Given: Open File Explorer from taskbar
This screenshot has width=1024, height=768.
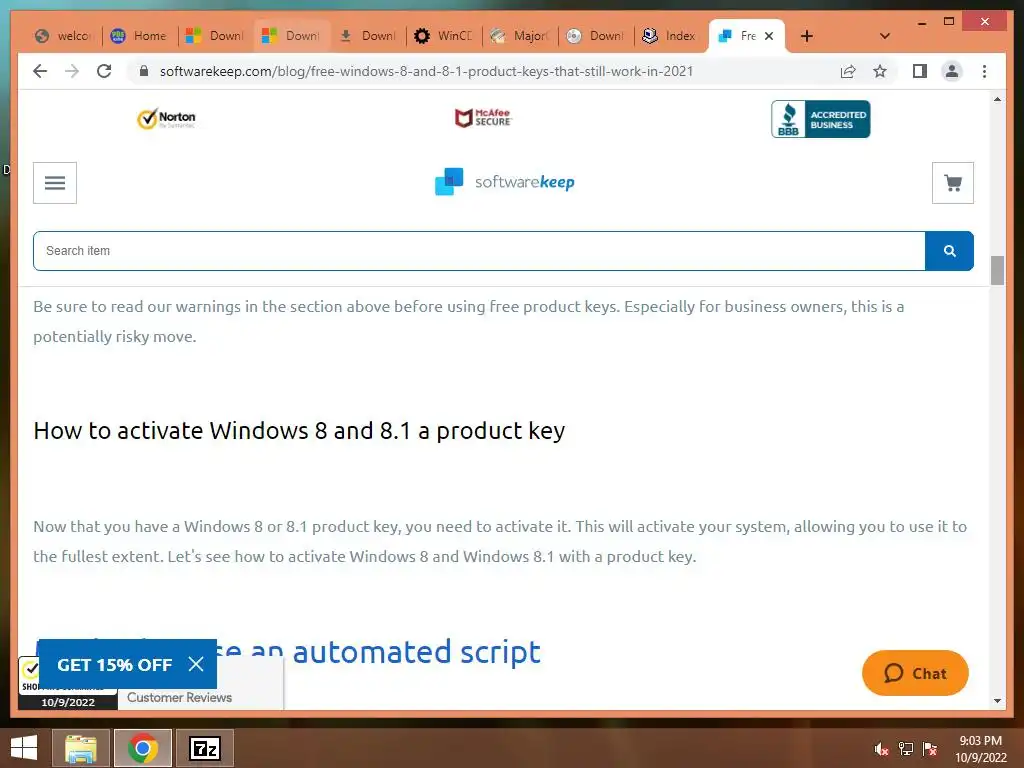Looking at the screenshot, I should [x=81, y=748].
